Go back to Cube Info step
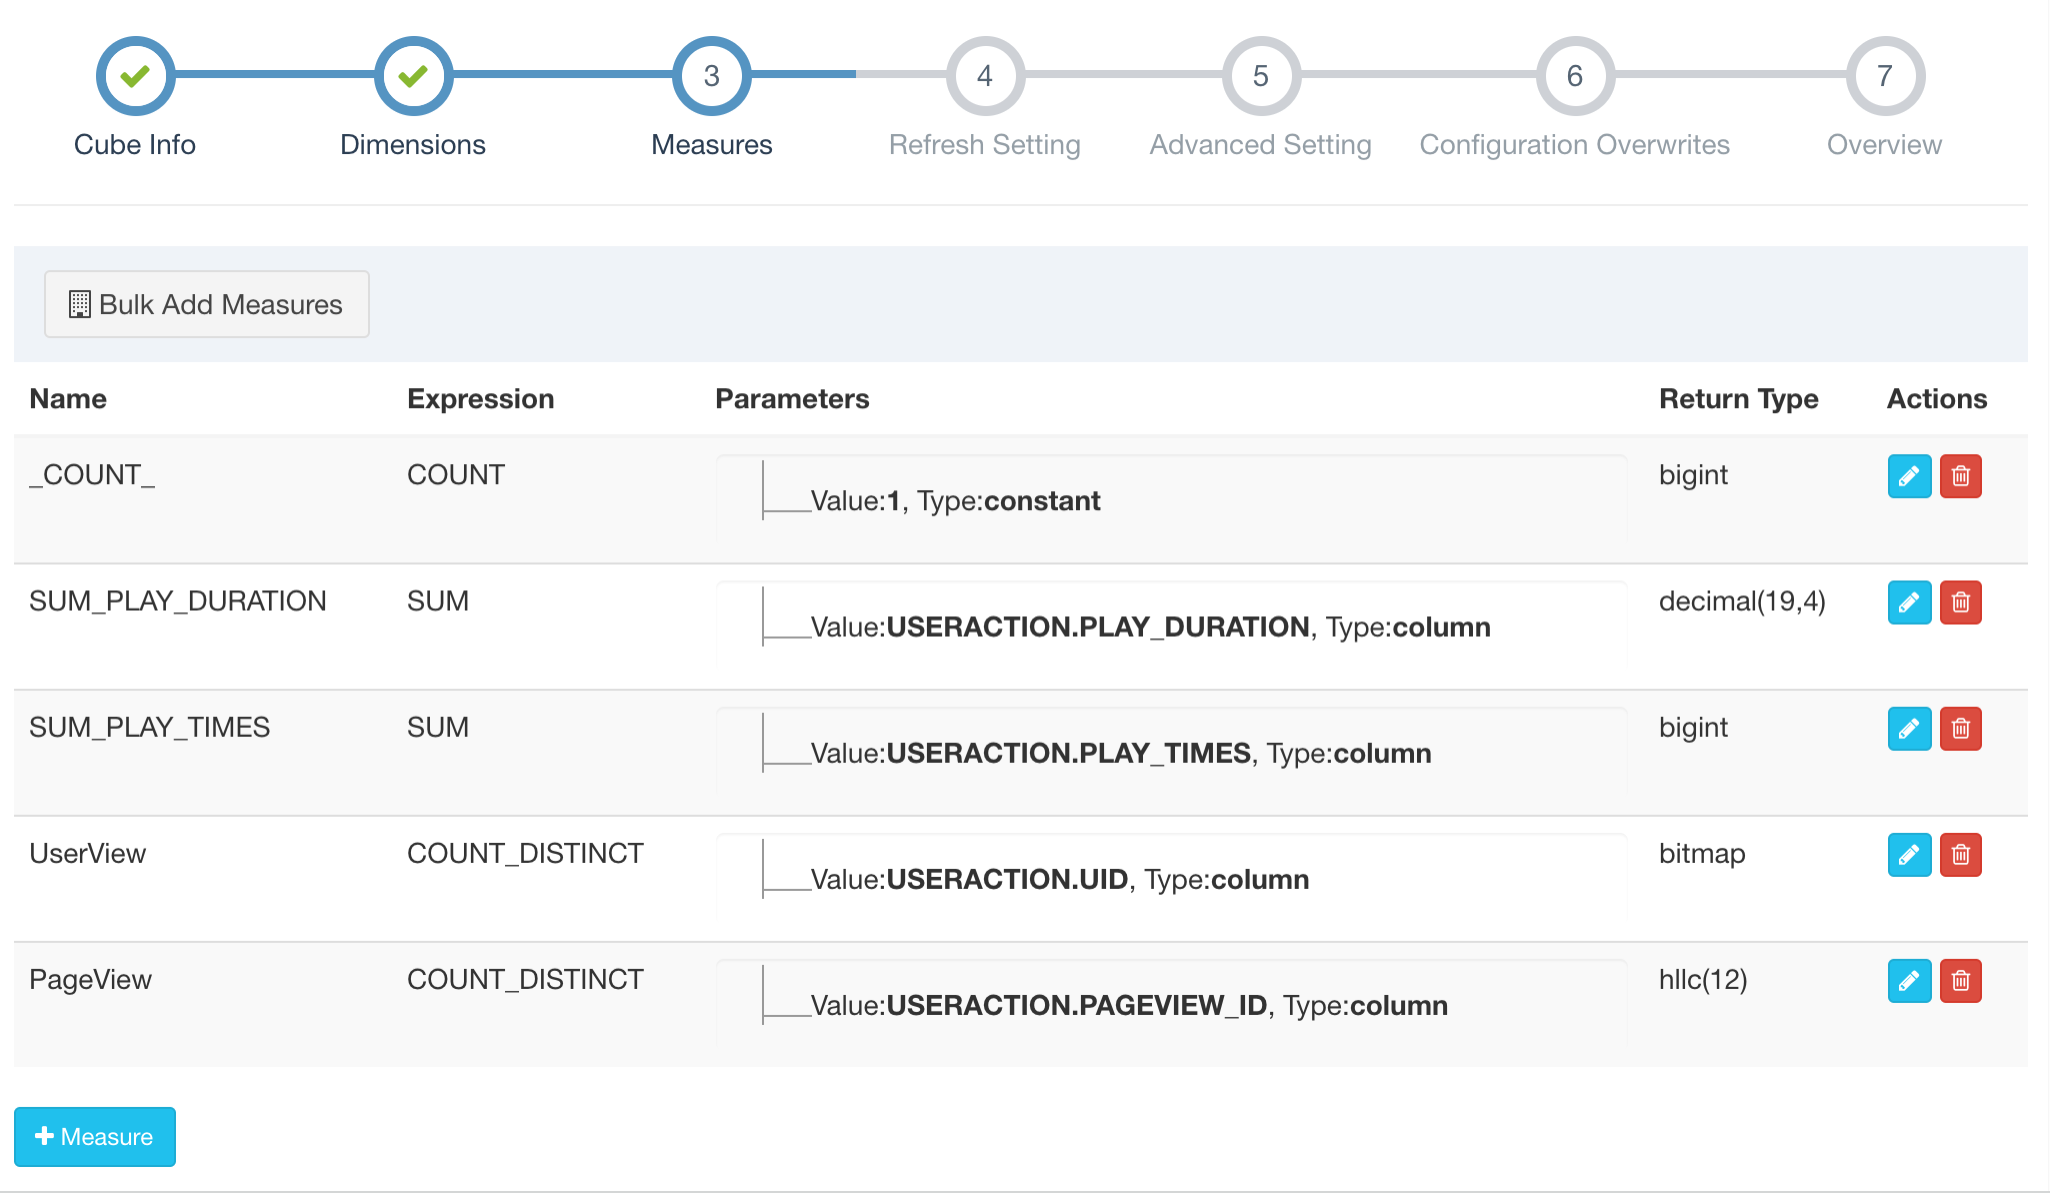Viewport: 2050px width, 1193px height. (135, 76)
